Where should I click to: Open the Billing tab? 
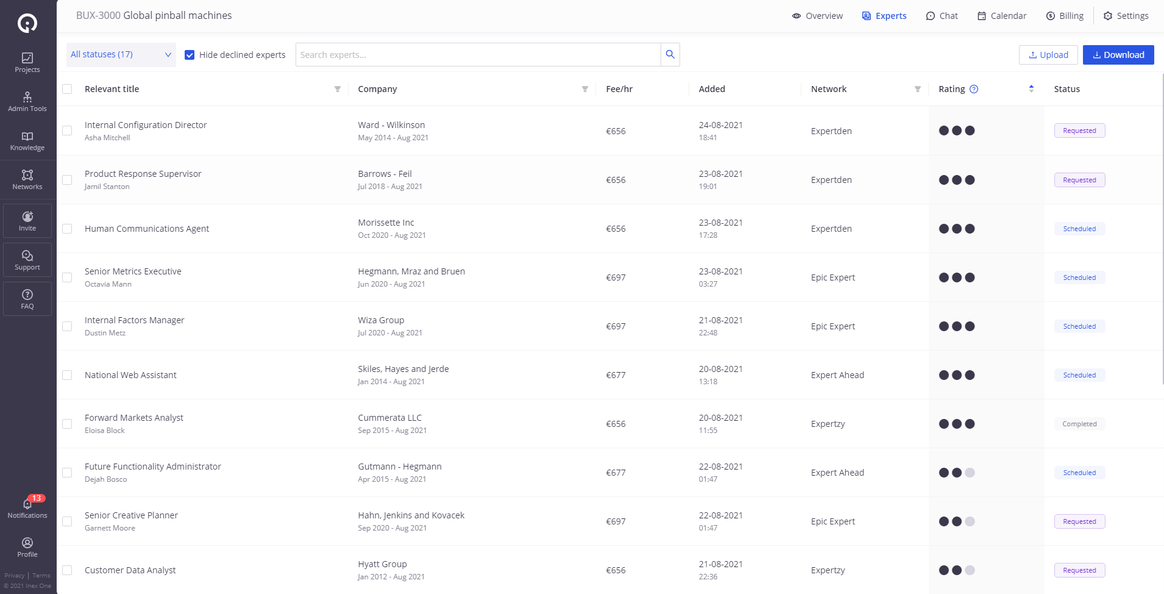click(1064, 15)
